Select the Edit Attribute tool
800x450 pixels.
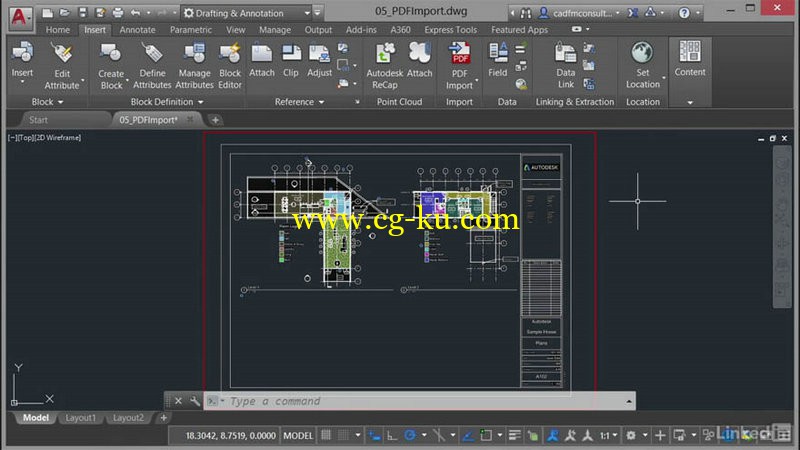(x=62, y=66)
